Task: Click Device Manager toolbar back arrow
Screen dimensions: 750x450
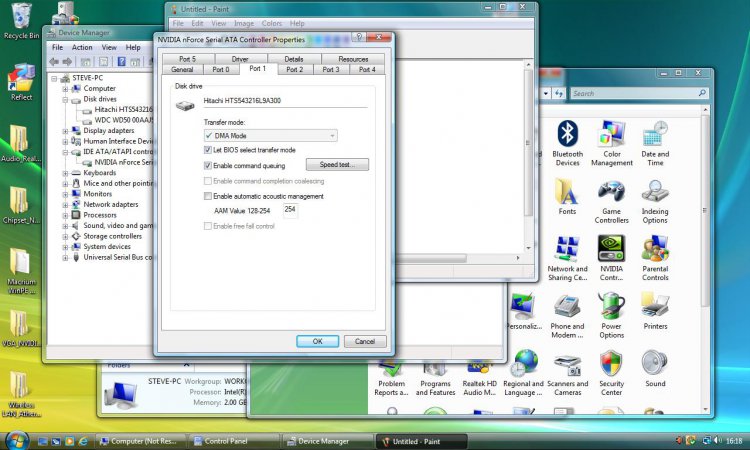Action: coord(54,62)
